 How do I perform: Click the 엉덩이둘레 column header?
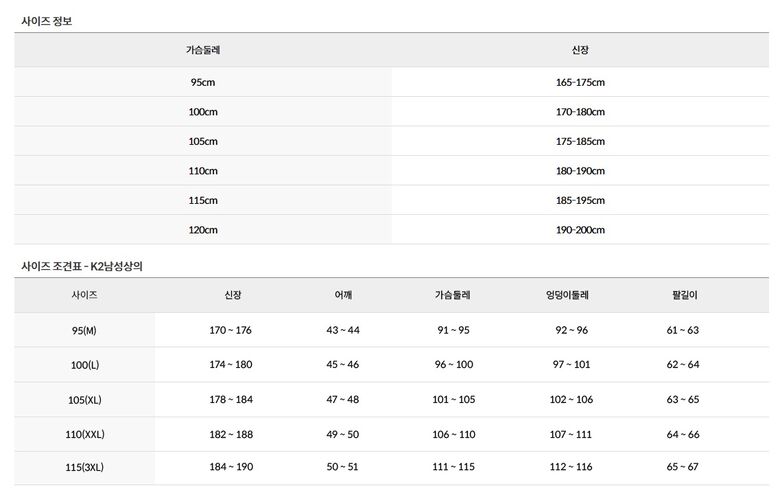pyautogui.click(x=567, y=295)
